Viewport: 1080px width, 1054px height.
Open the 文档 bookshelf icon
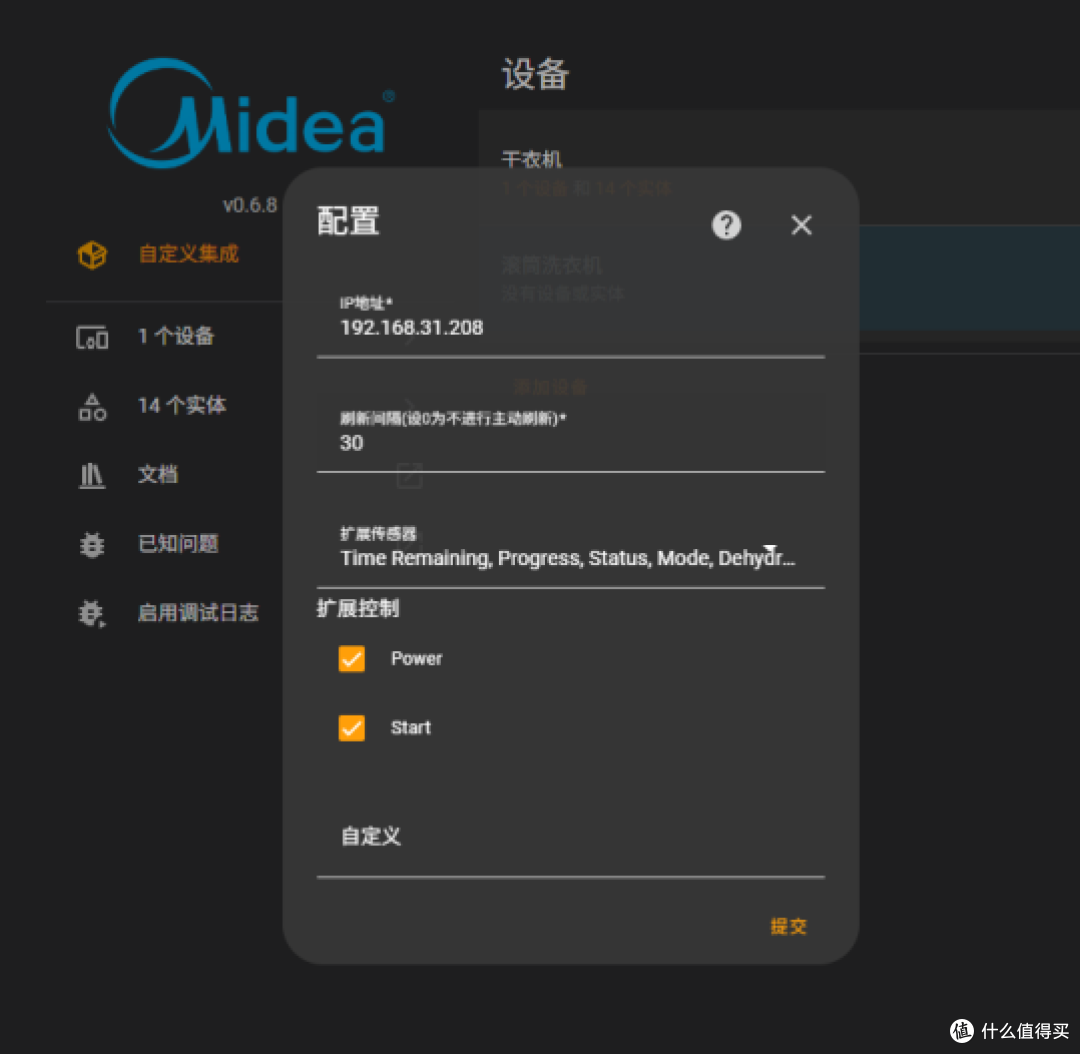coord(92,475)
